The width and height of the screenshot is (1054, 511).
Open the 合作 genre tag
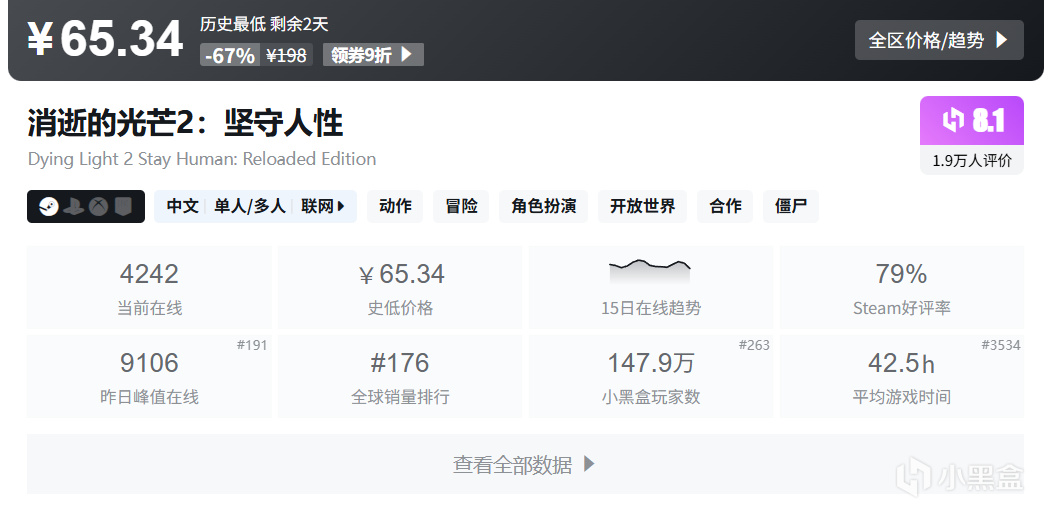coord(725,206)
